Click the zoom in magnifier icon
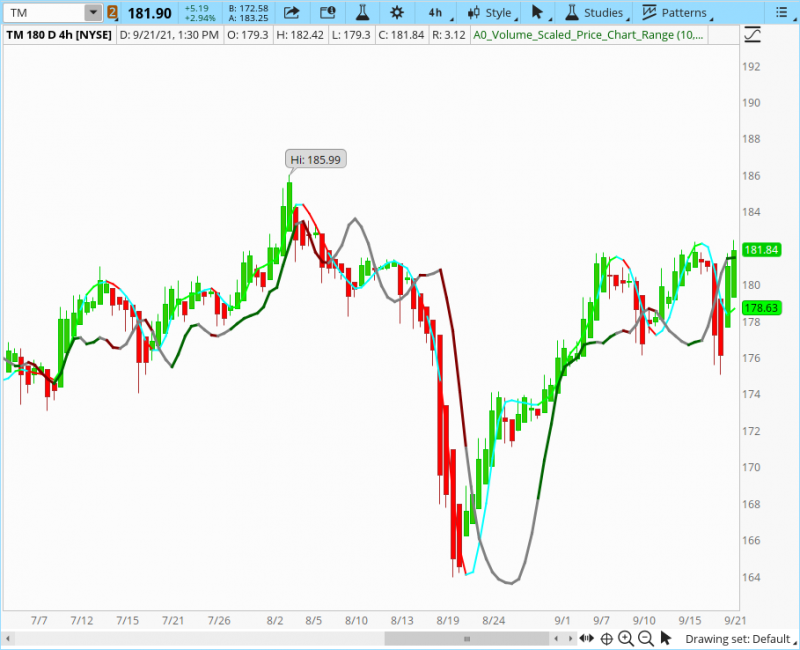 pos(625,638)
